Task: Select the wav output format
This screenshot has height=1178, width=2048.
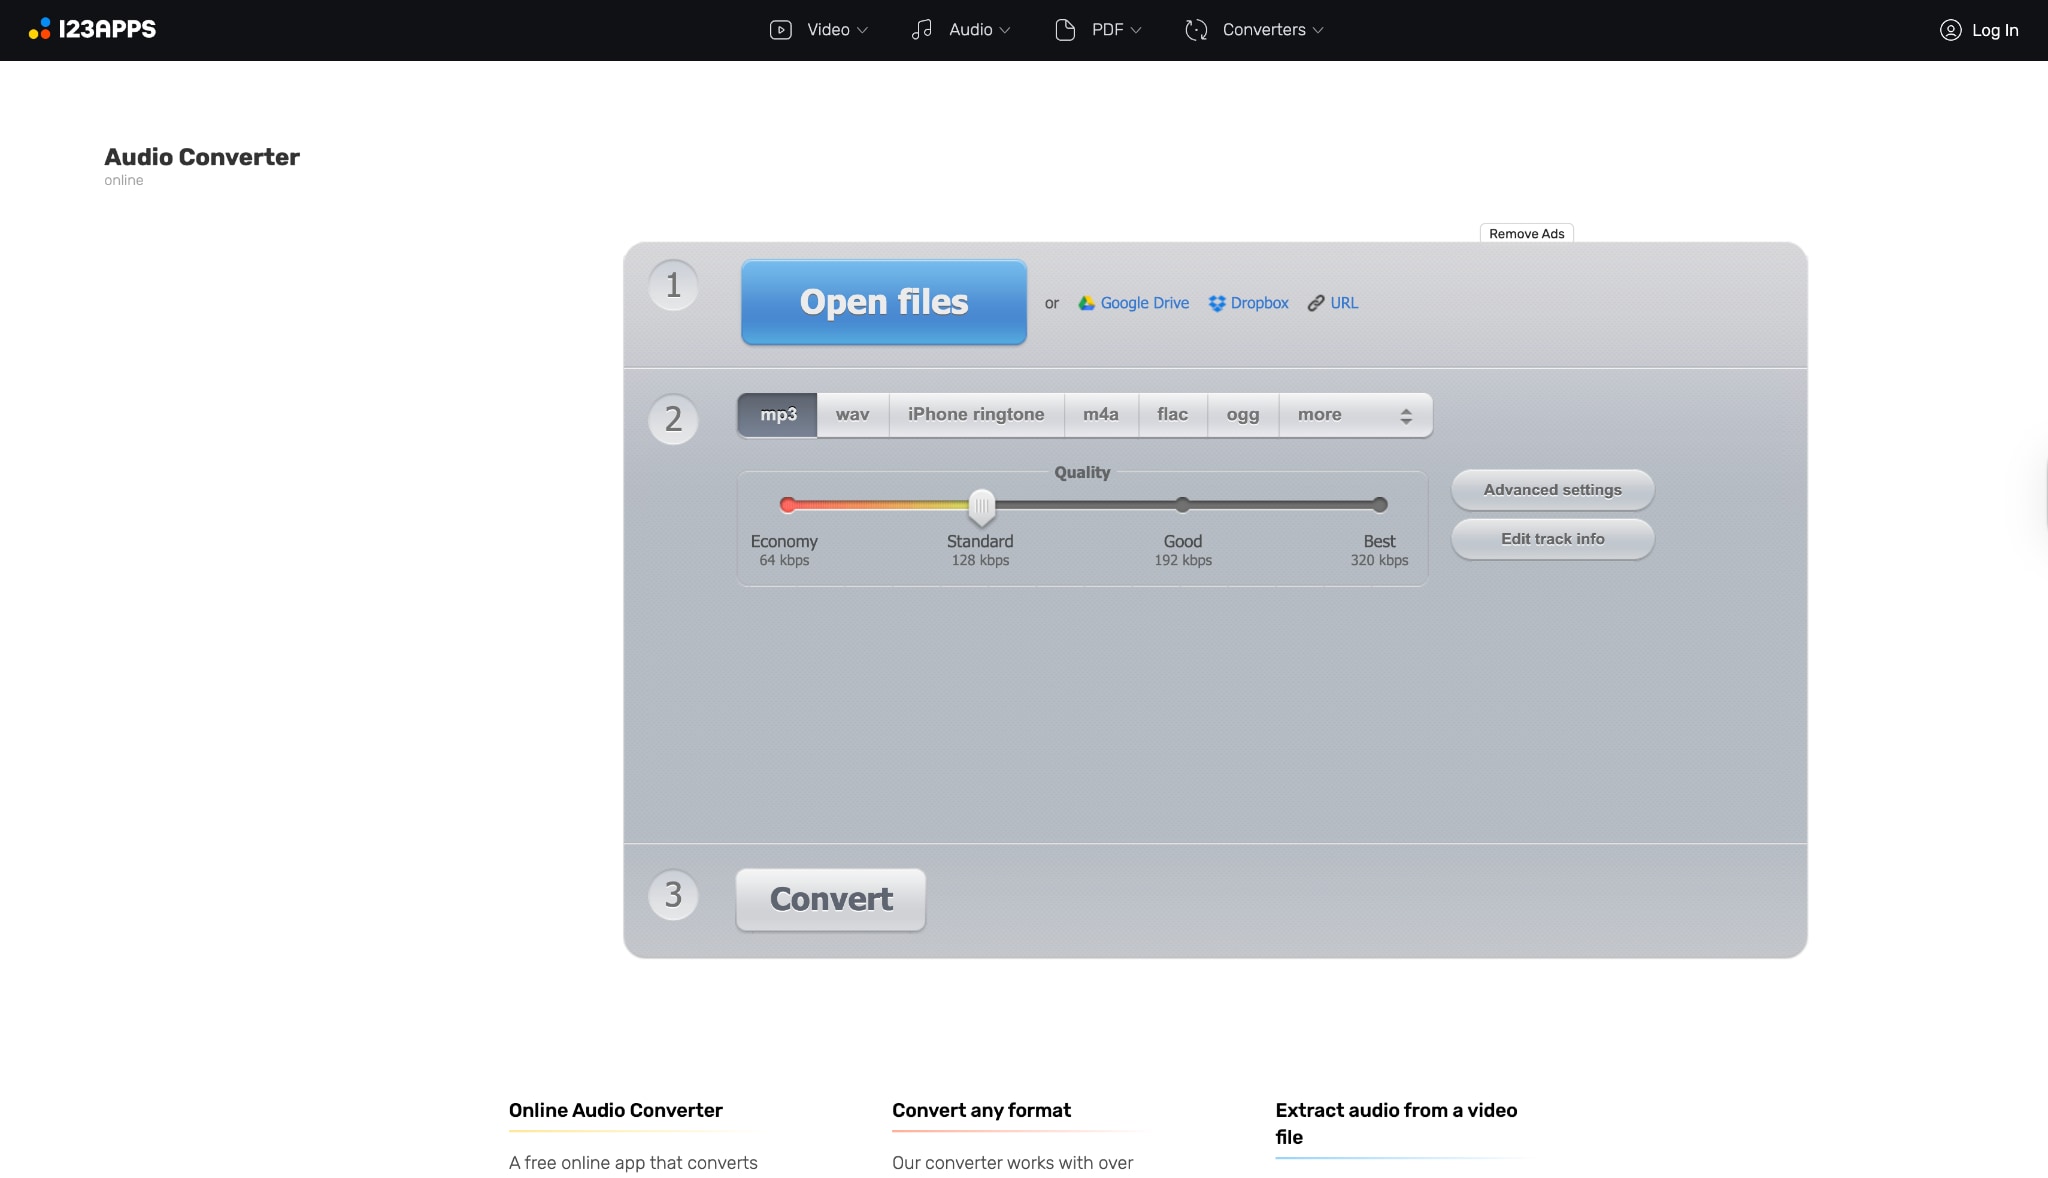Action: (x=851, y=414)
